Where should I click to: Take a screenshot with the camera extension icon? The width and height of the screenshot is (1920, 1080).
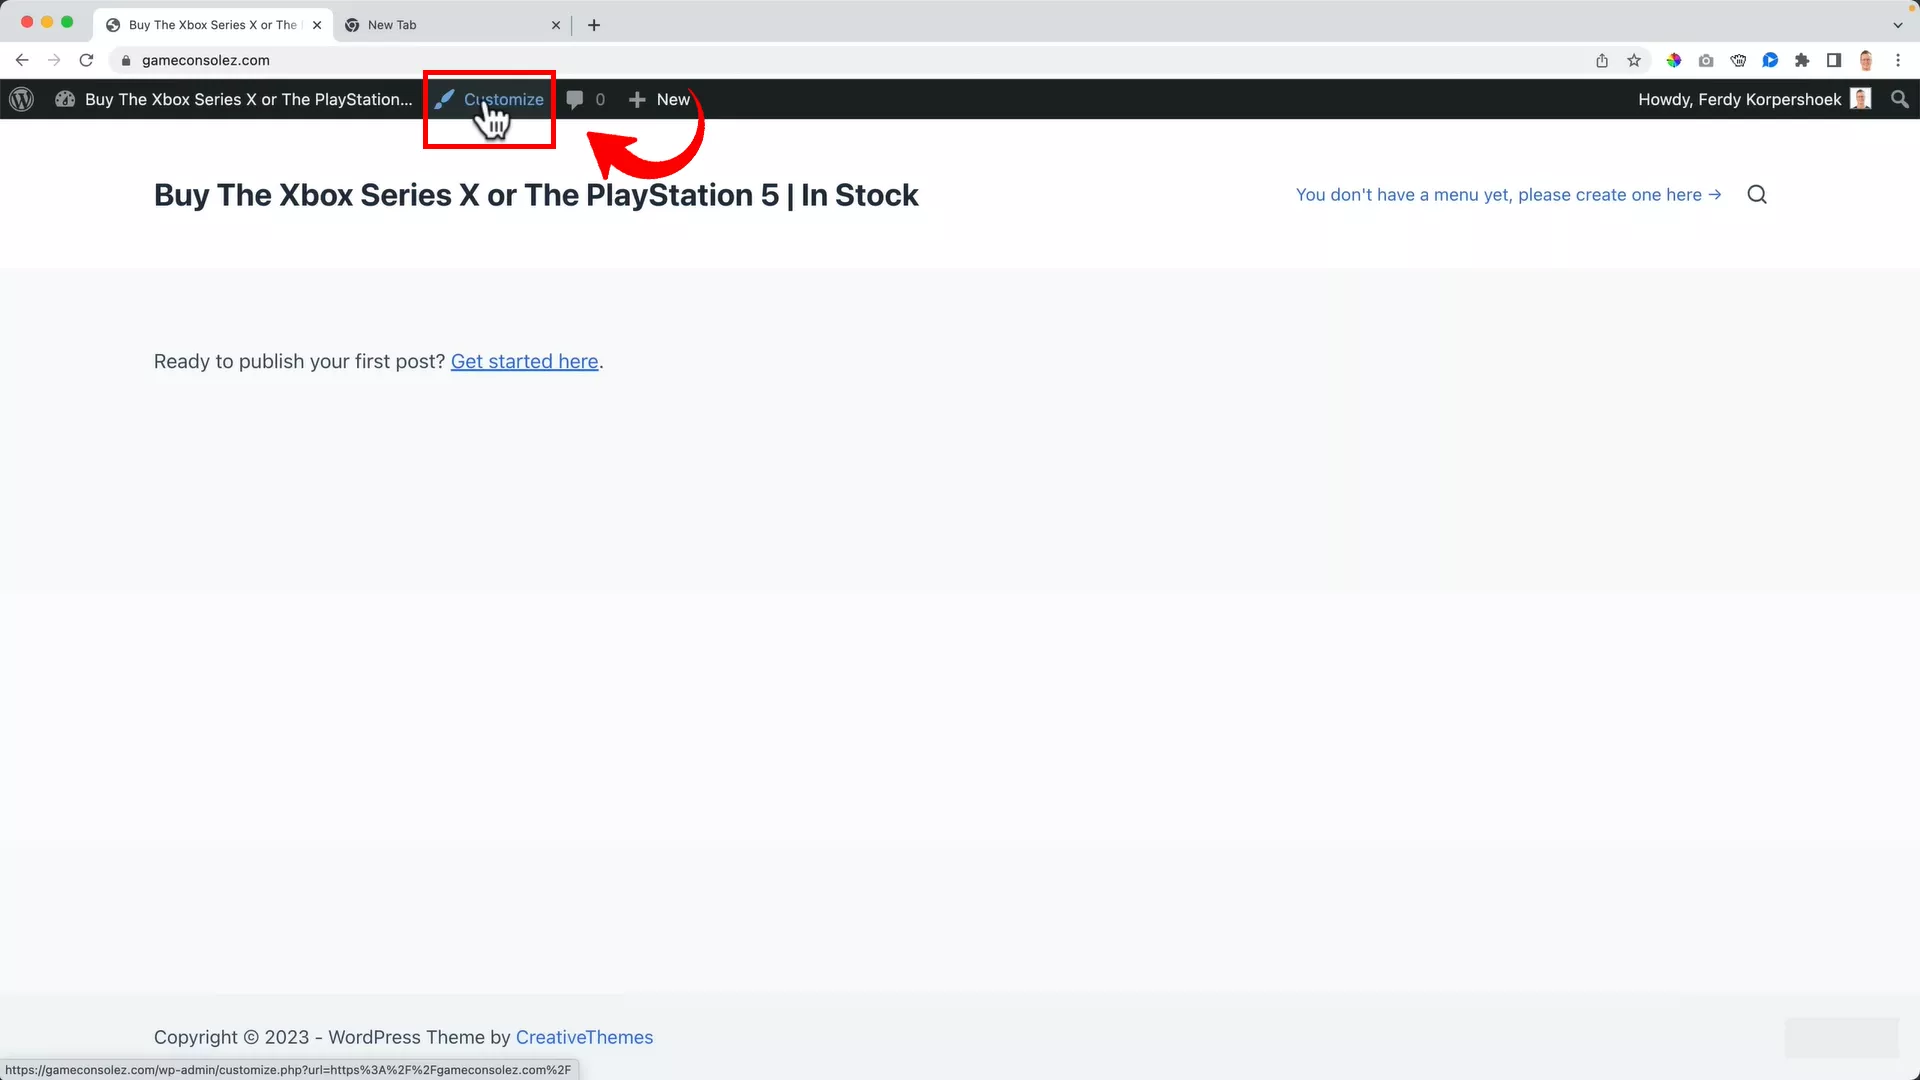(x=1706, y=61)
